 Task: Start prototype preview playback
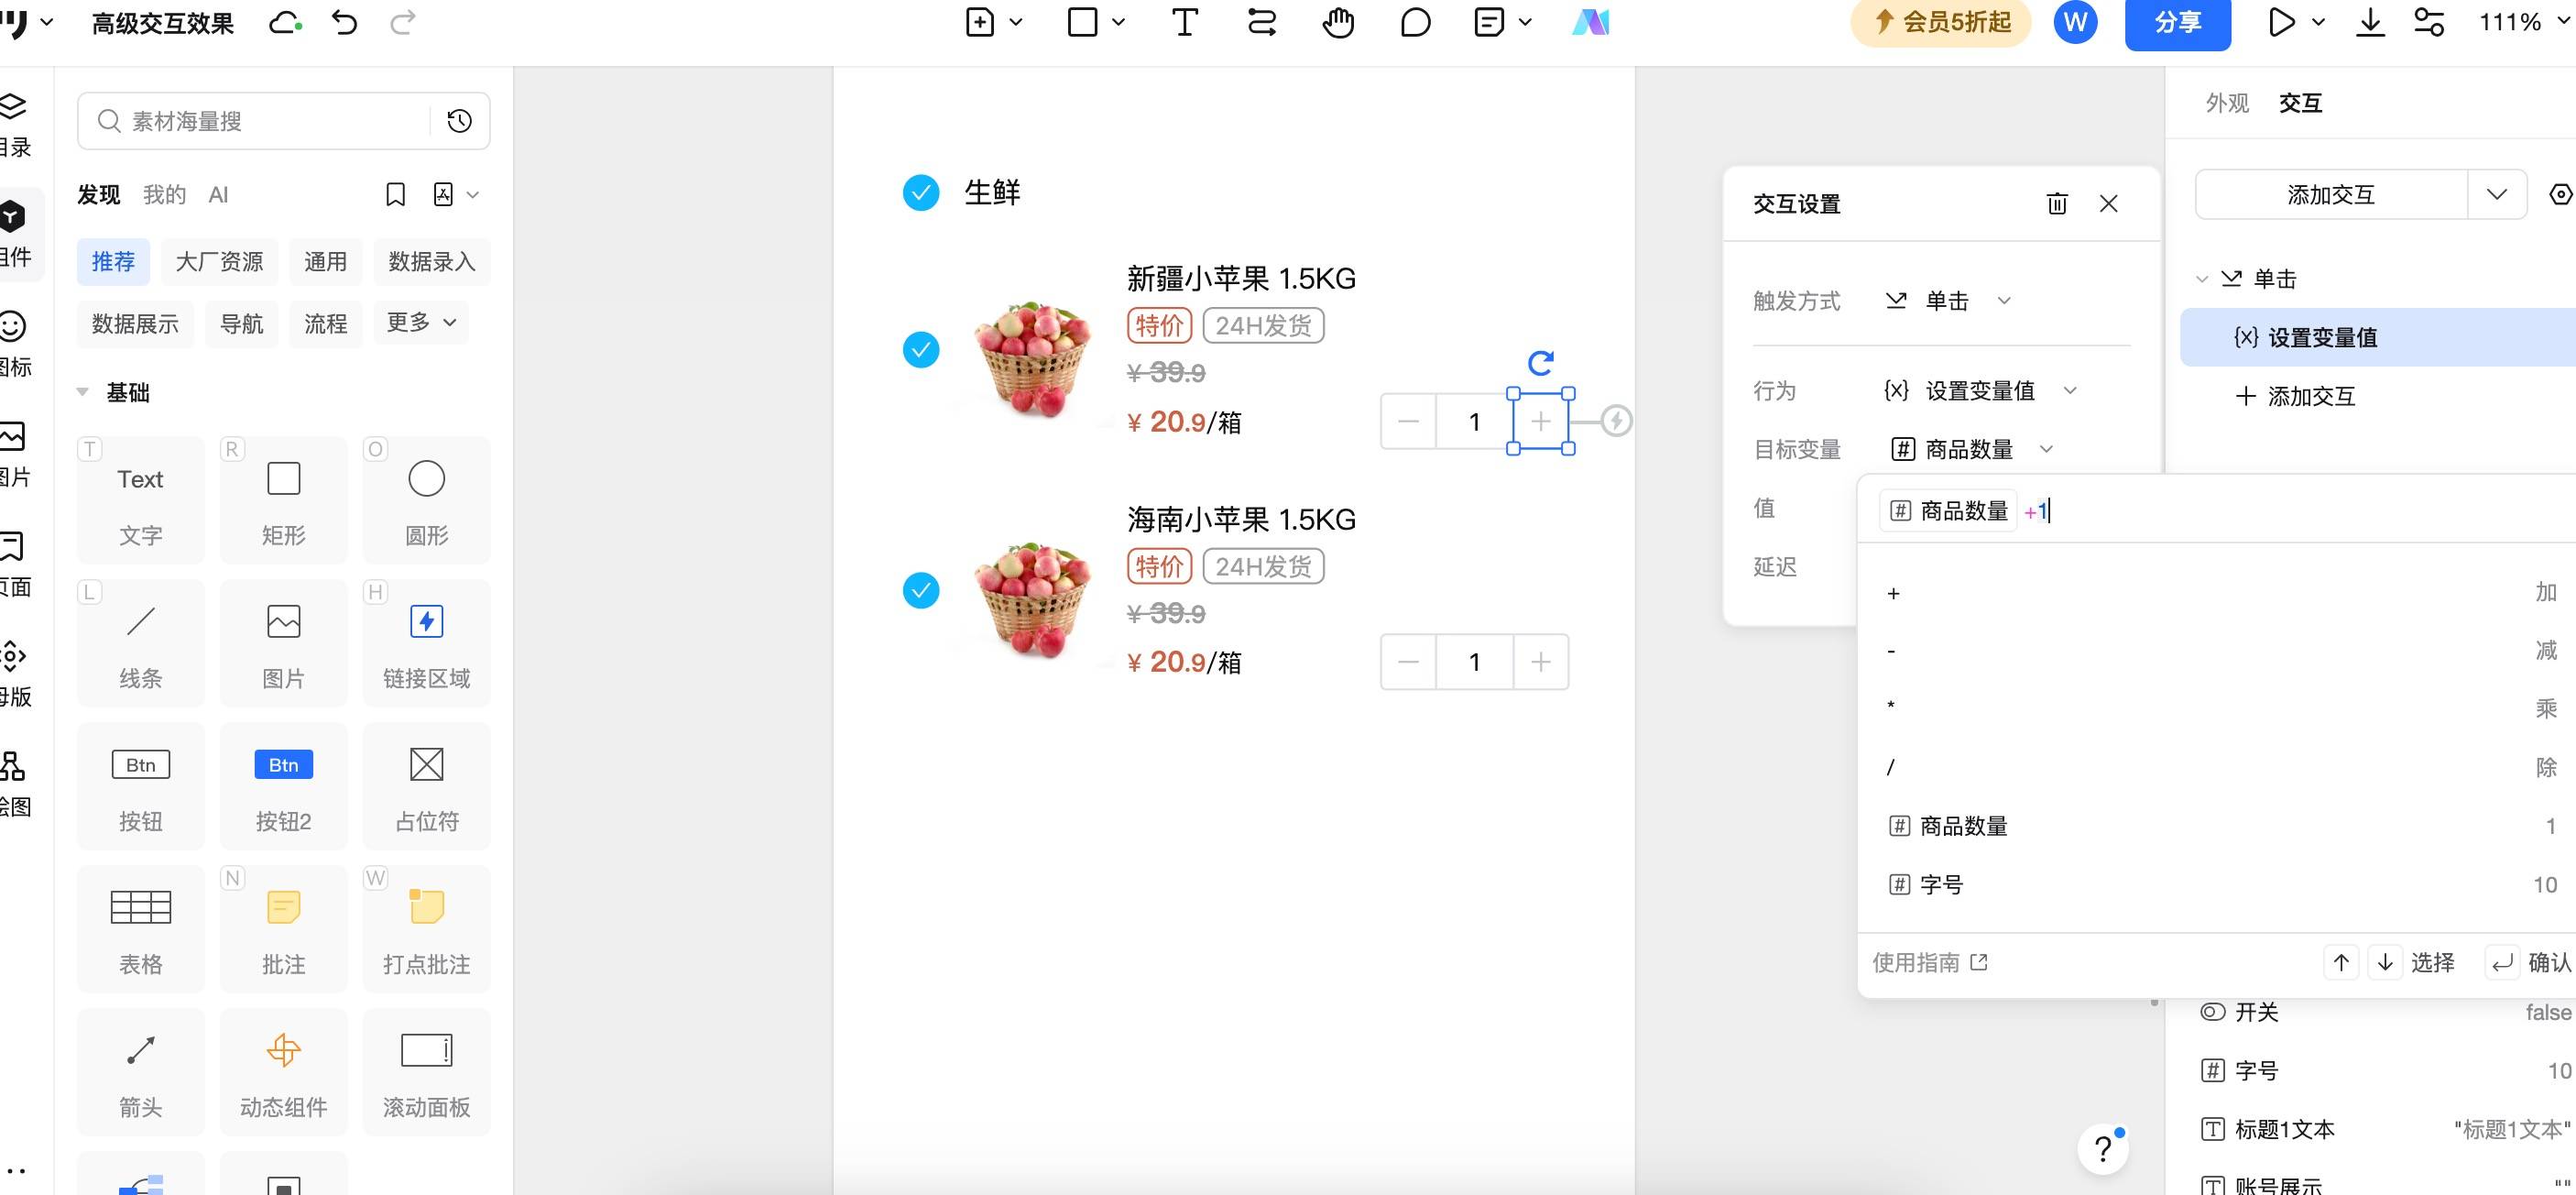pyautogui.click(x=2281, y=22)
